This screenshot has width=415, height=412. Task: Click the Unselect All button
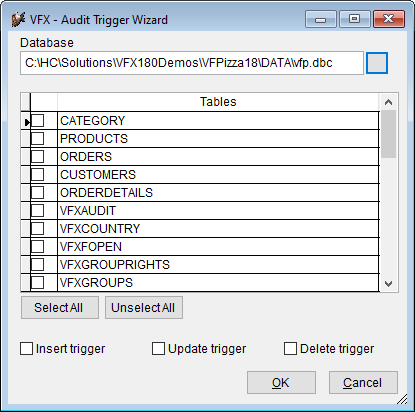144,308
